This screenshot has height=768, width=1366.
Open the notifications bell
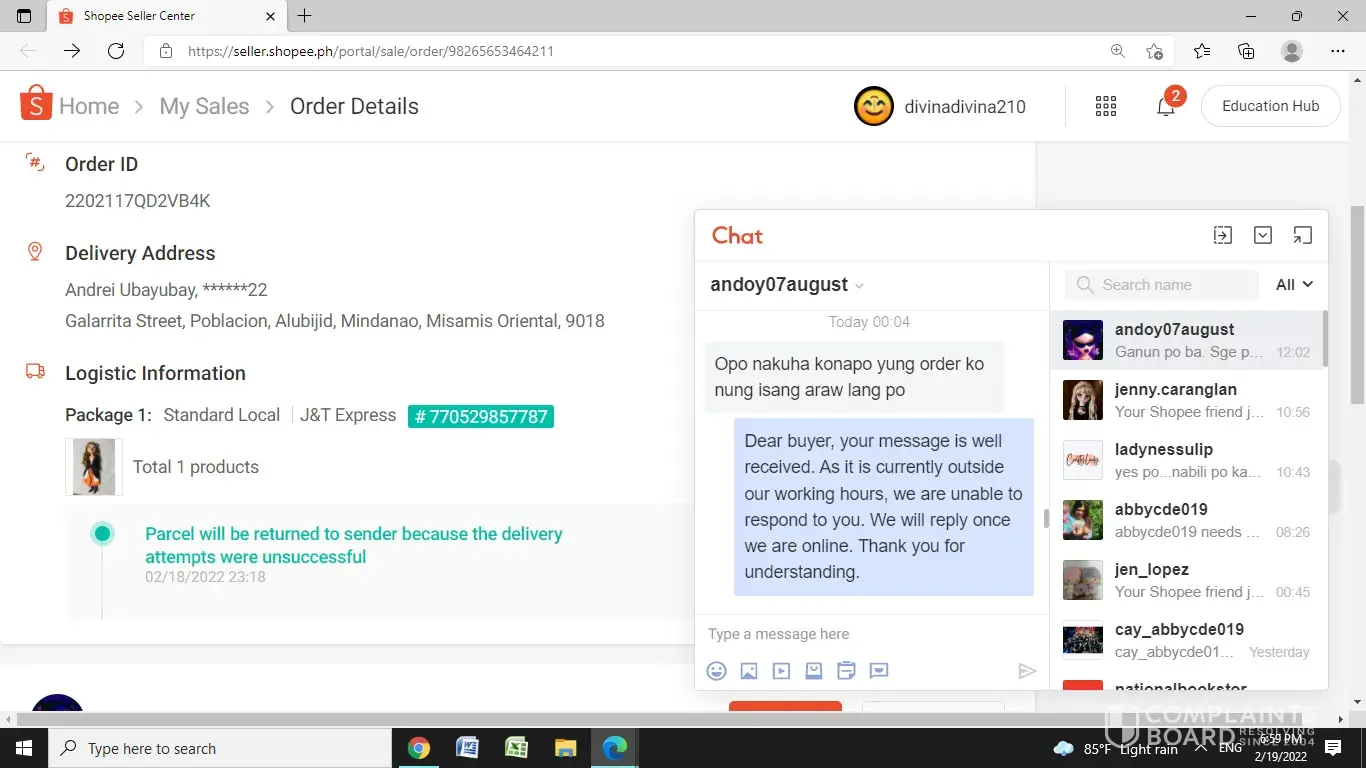(x=1166, y=107)
